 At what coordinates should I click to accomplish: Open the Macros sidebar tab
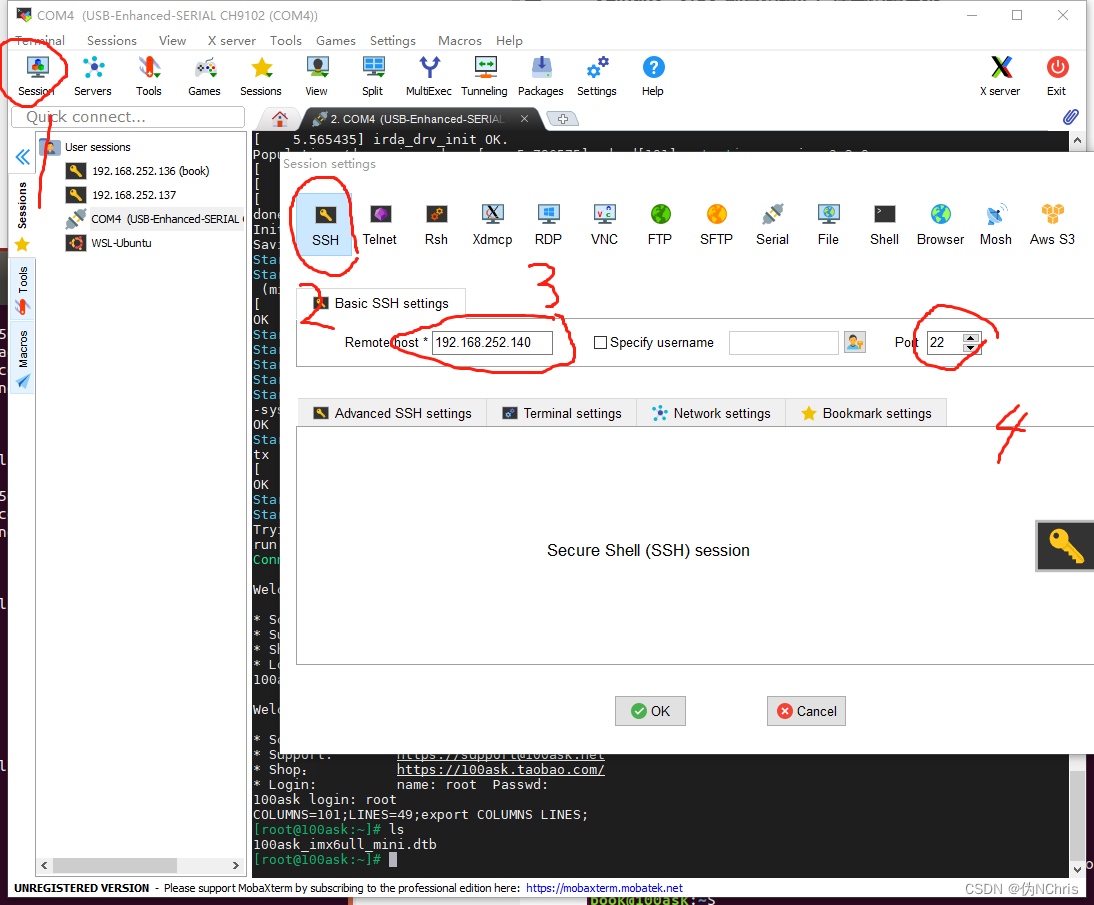click(x=23, y=358)
